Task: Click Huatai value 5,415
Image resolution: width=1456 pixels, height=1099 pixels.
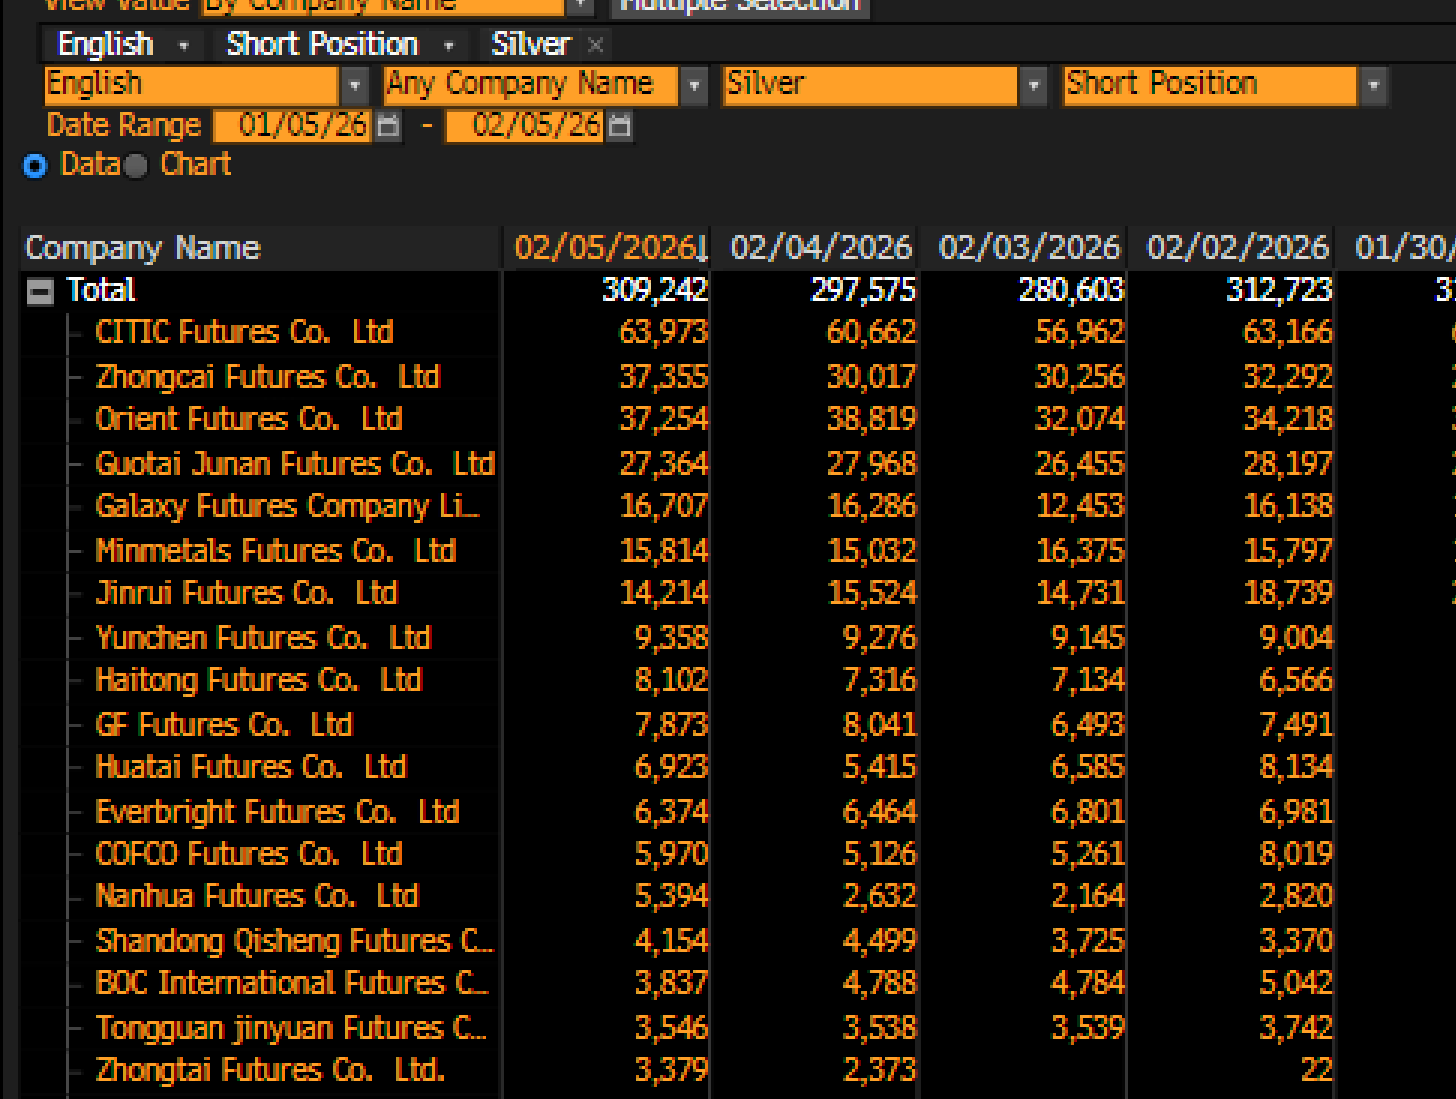Action: (x=879, y=767)
